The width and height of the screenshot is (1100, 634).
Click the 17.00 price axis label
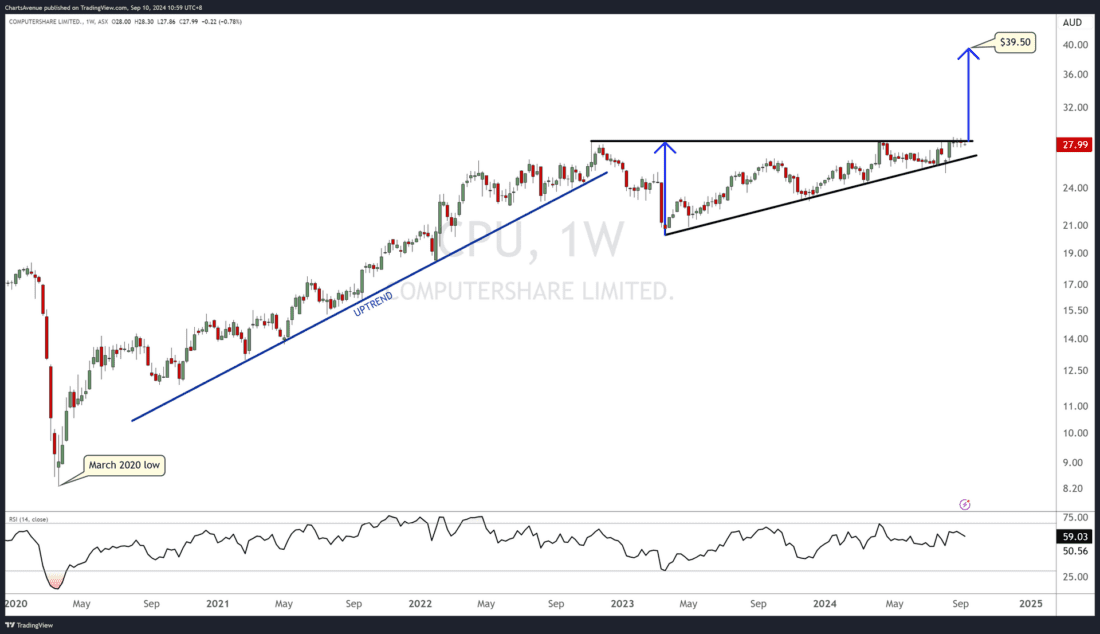(x=1075, y=285)
